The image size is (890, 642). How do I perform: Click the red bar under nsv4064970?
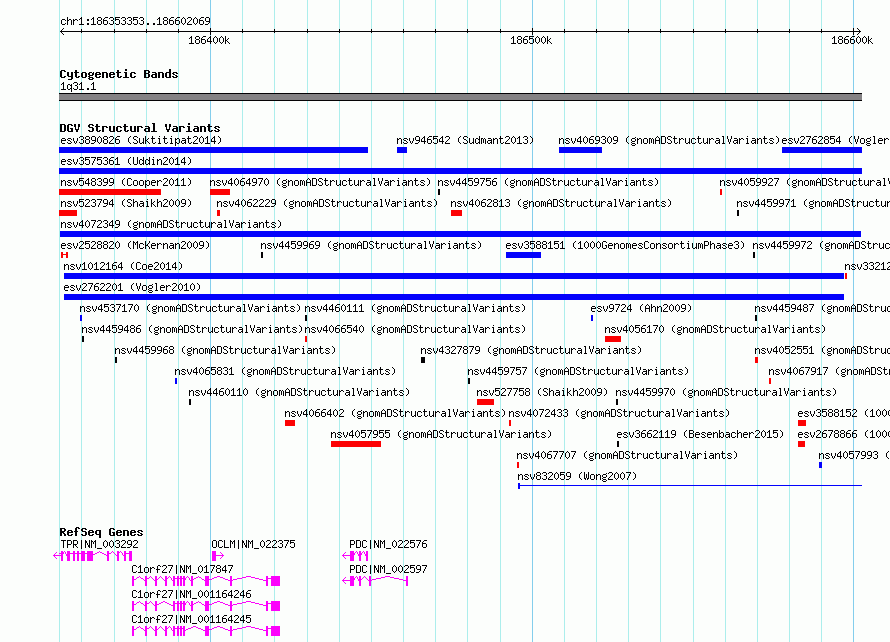point(220,192)
